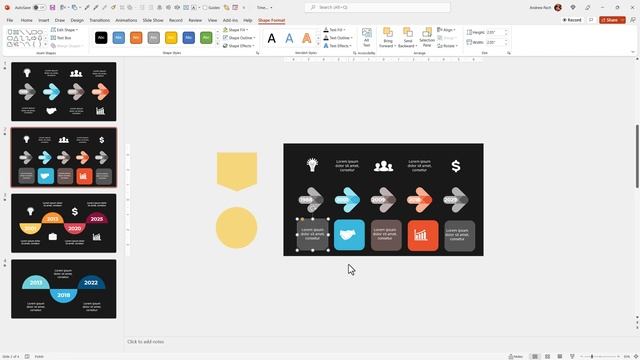640x360 pixels.
Task: Open the Shape Outline dropdown
Action: [x=239, y=38]
